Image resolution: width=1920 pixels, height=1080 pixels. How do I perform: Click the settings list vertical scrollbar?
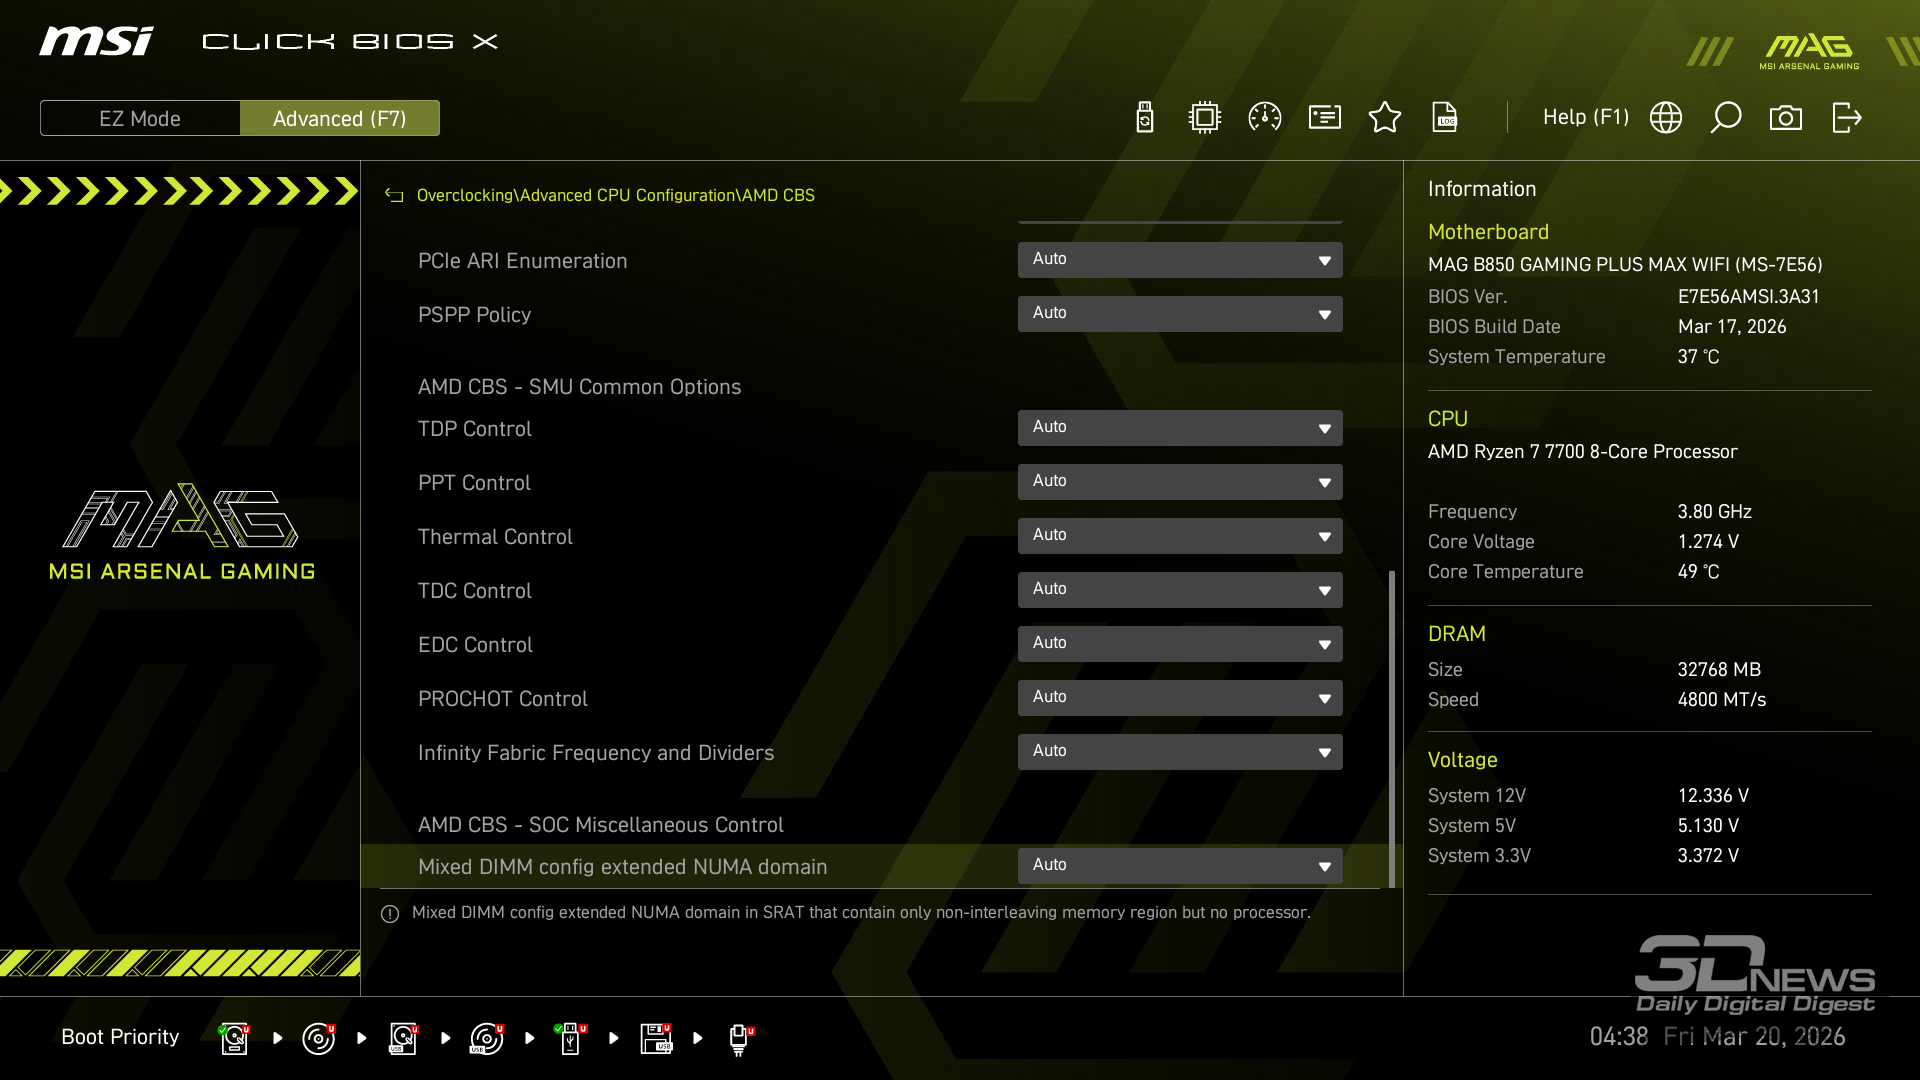(1392, 728)
